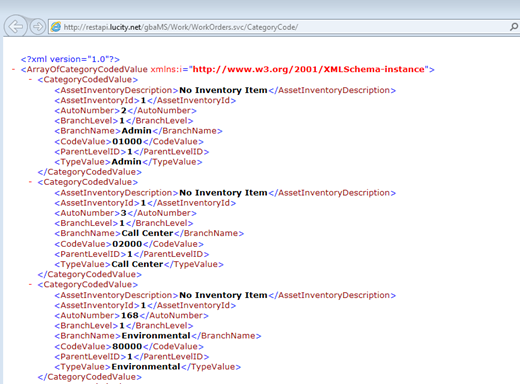520x384 pixels.
Task: Collapse the first CategoryCodedValue node (Admin)
Action: point(30,80)
